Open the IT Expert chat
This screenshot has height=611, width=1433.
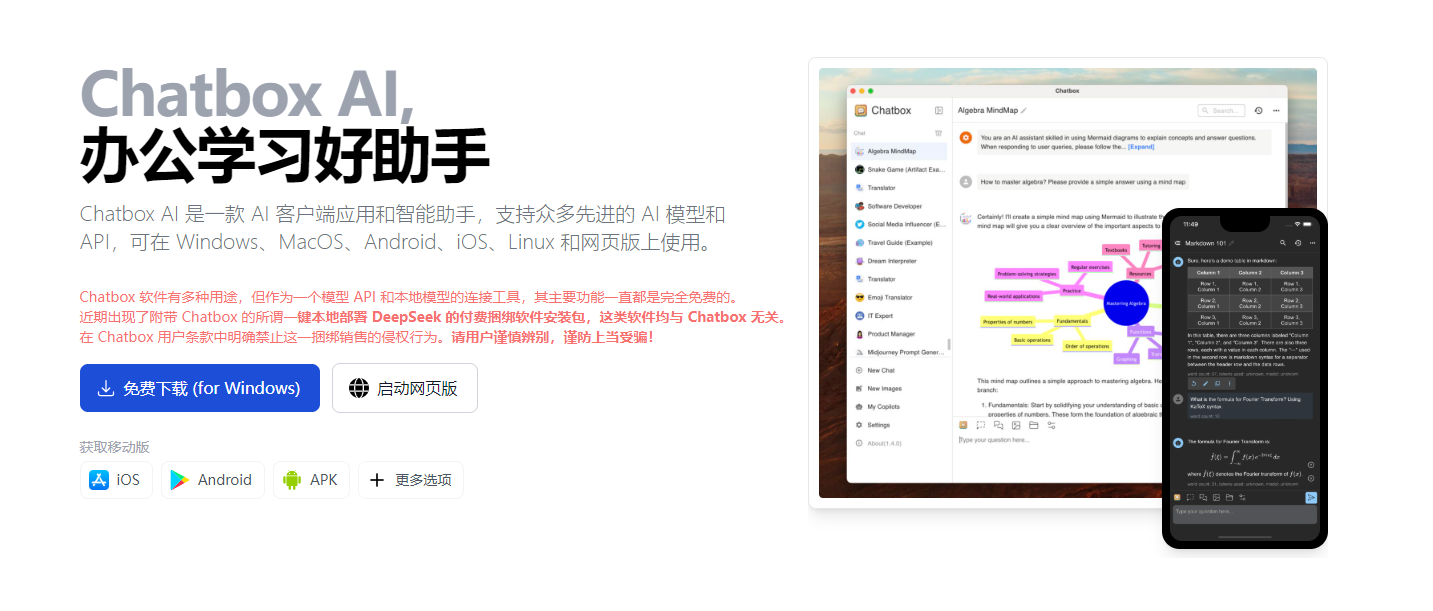pos(899,315)
